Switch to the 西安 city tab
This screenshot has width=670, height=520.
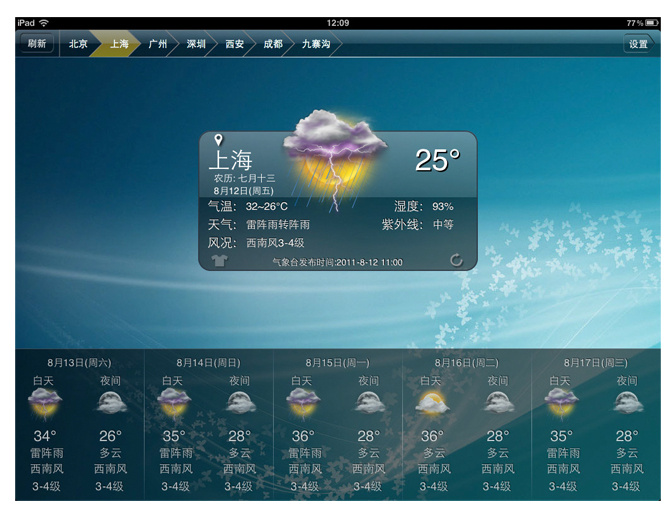[x=234, y=44]
